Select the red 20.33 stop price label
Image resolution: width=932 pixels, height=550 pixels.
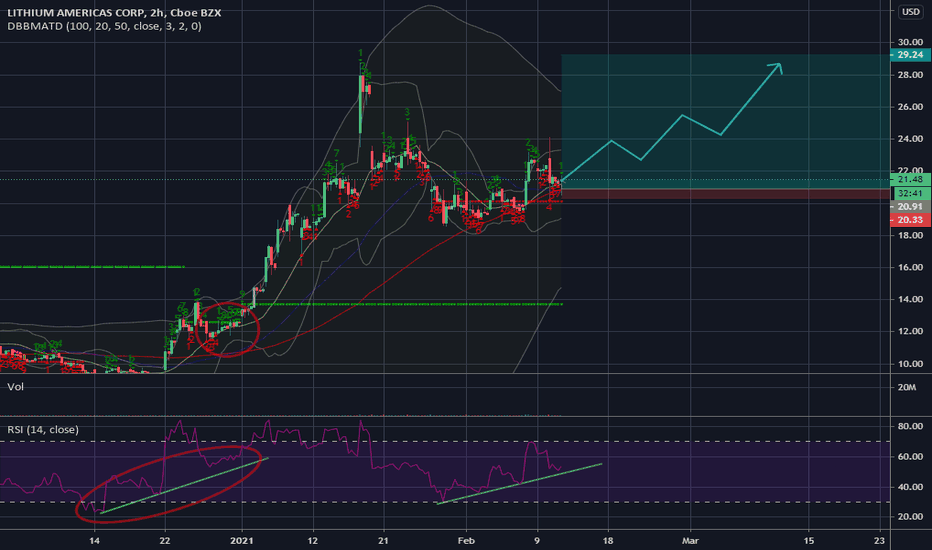pyautogui.click(x=910, y=220)
